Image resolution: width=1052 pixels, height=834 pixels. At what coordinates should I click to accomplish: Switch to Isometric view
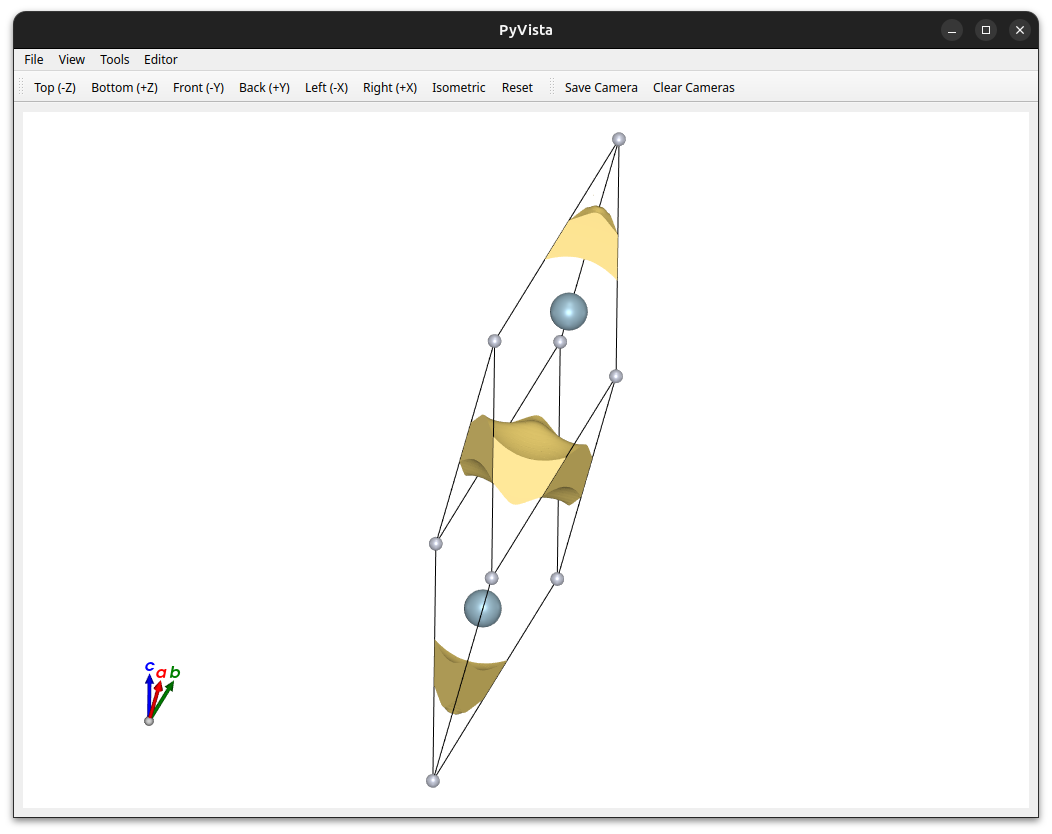tap(458, 87)
